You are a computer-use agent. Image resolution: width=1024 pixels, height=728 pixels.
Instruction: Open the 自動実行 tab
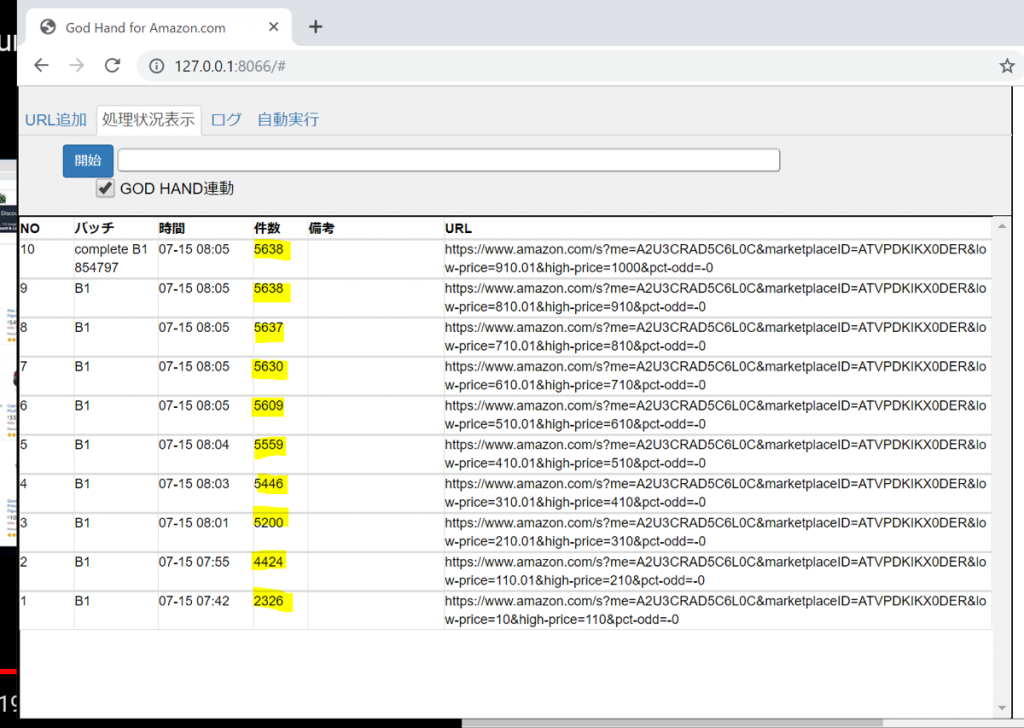tap(288, 119)
